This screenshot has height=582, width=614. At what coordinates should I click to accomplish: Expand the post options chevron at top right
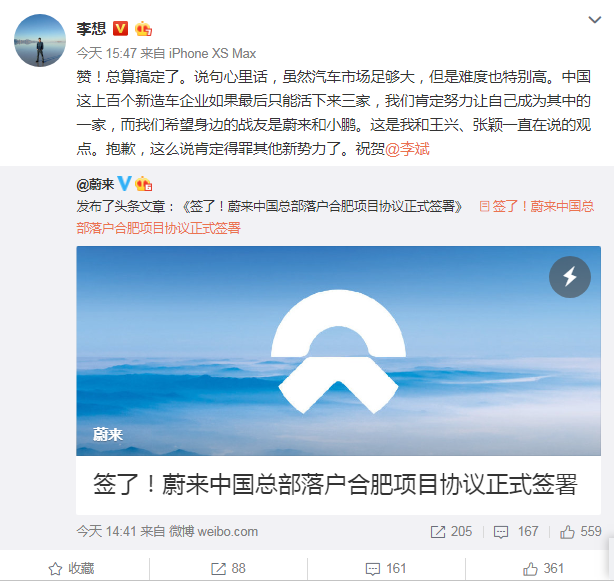tap(594, 20)
